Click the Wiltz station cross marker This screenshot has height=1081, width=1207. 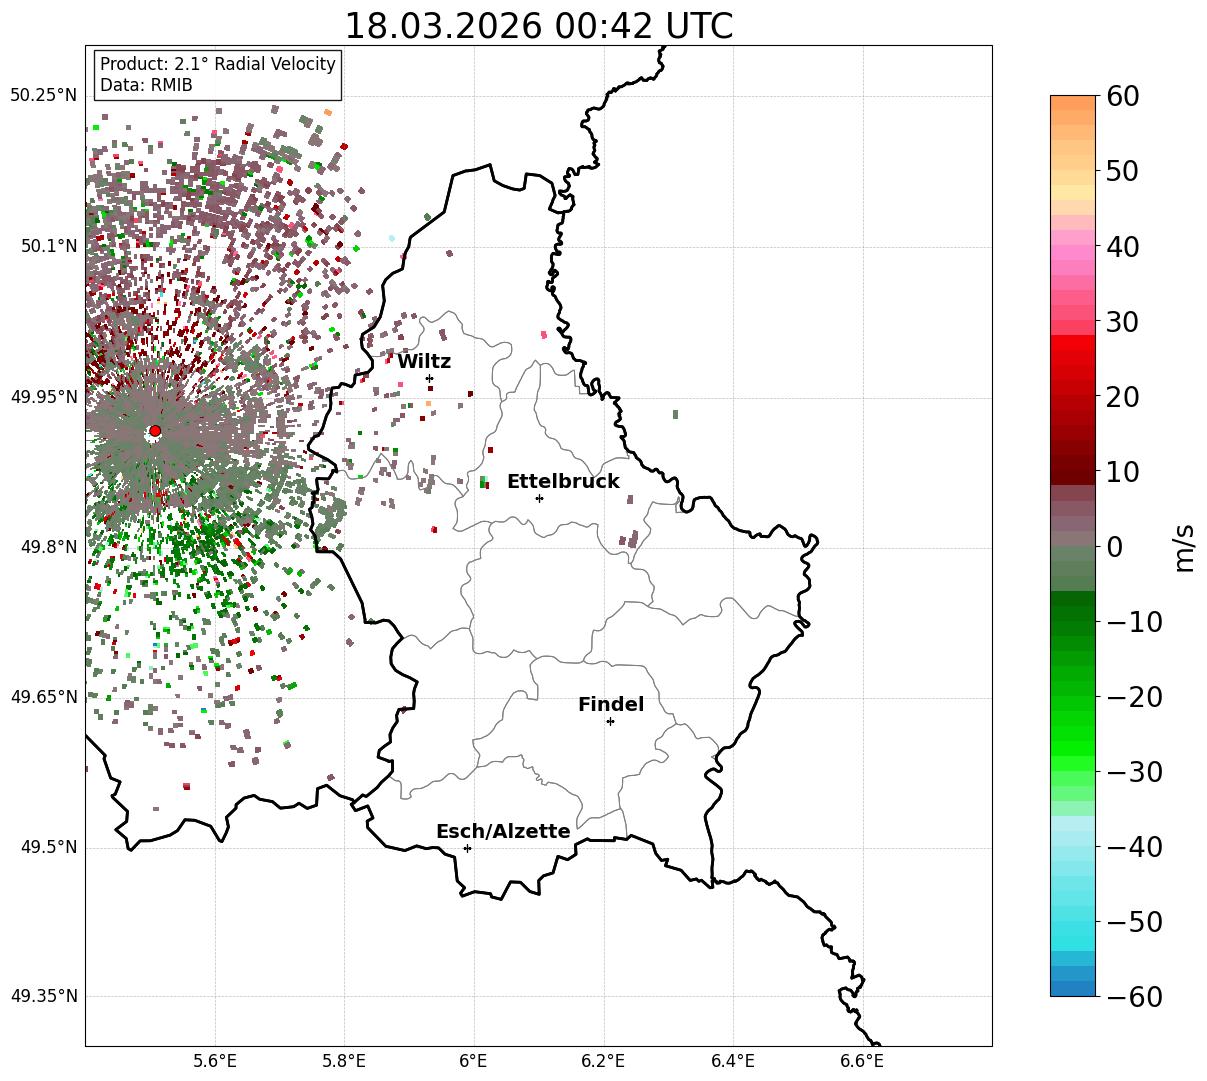[x=430, y=378]
